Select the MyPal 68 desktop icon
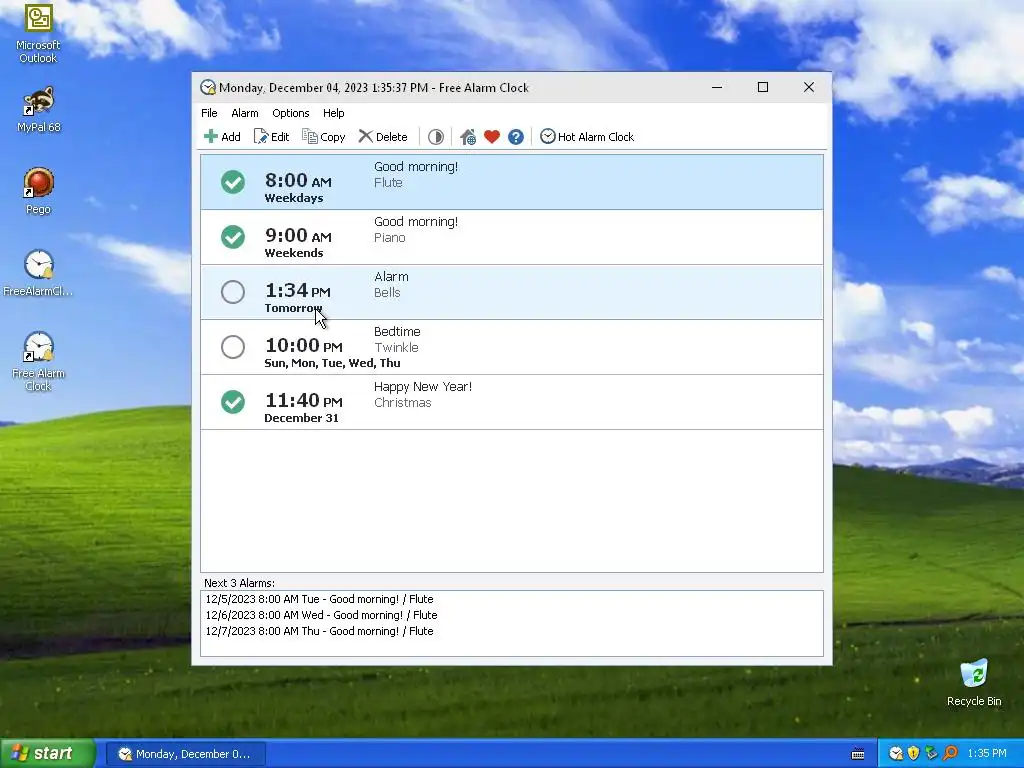Screen dimensions: 1024x768 (x=38, y=109)
